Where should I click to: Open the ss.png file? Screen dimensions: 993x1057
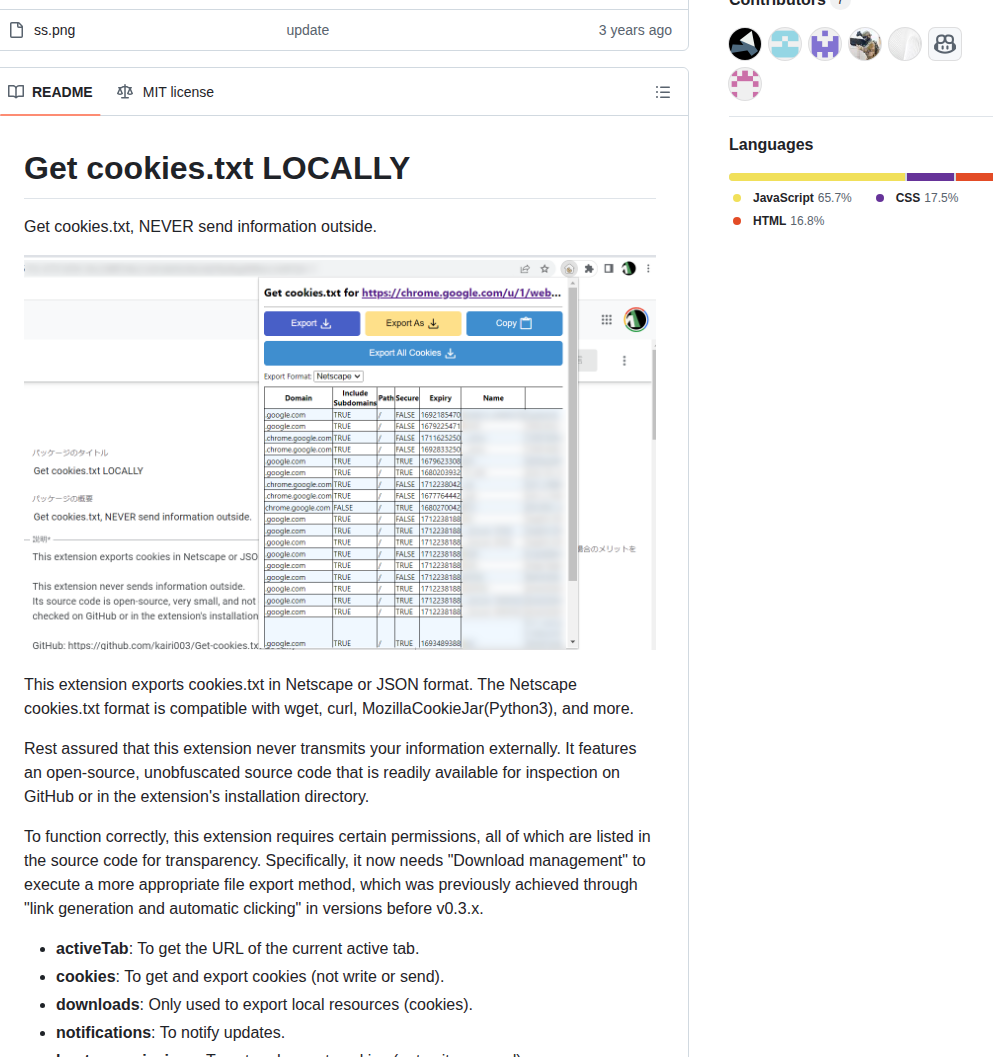pos(55,30)
